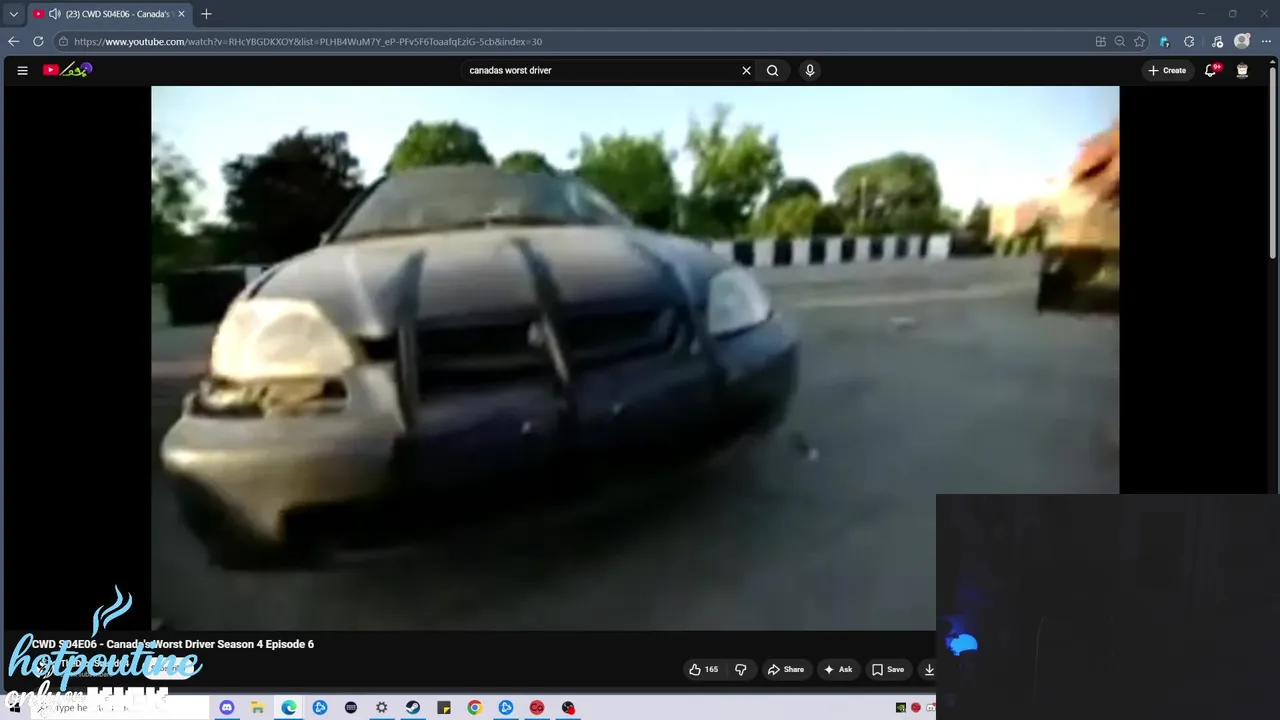Click the zoom out magnifier in address bar
This screenshot has height=720, width=1280.
click(x=1120, y=41)
